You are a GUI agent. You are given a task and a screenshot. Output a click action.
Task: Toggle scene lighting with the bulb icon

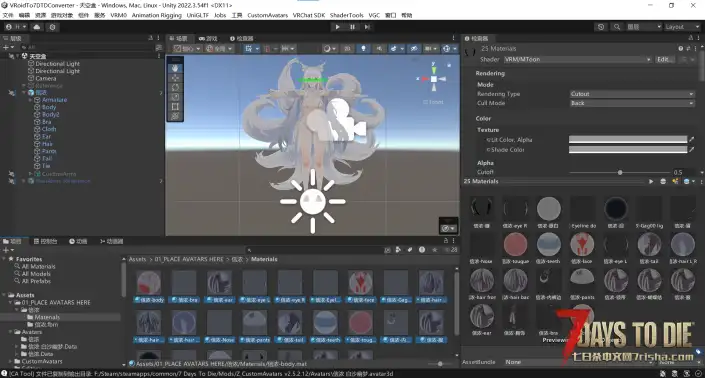coord(363,49)
